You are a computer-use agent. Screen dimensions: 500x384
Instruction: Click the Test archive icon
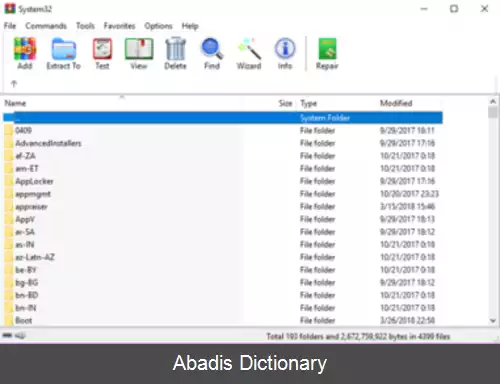point(102,49)
